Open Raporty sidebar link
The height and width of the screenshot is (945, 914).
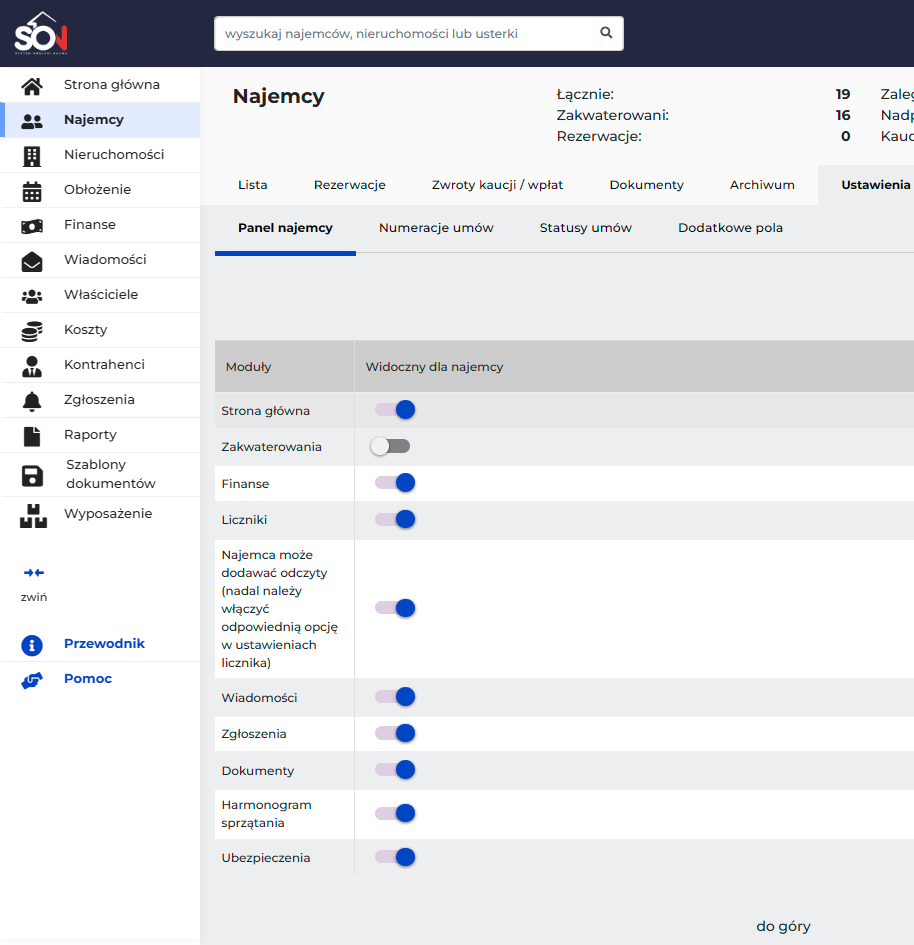[90, 435]
